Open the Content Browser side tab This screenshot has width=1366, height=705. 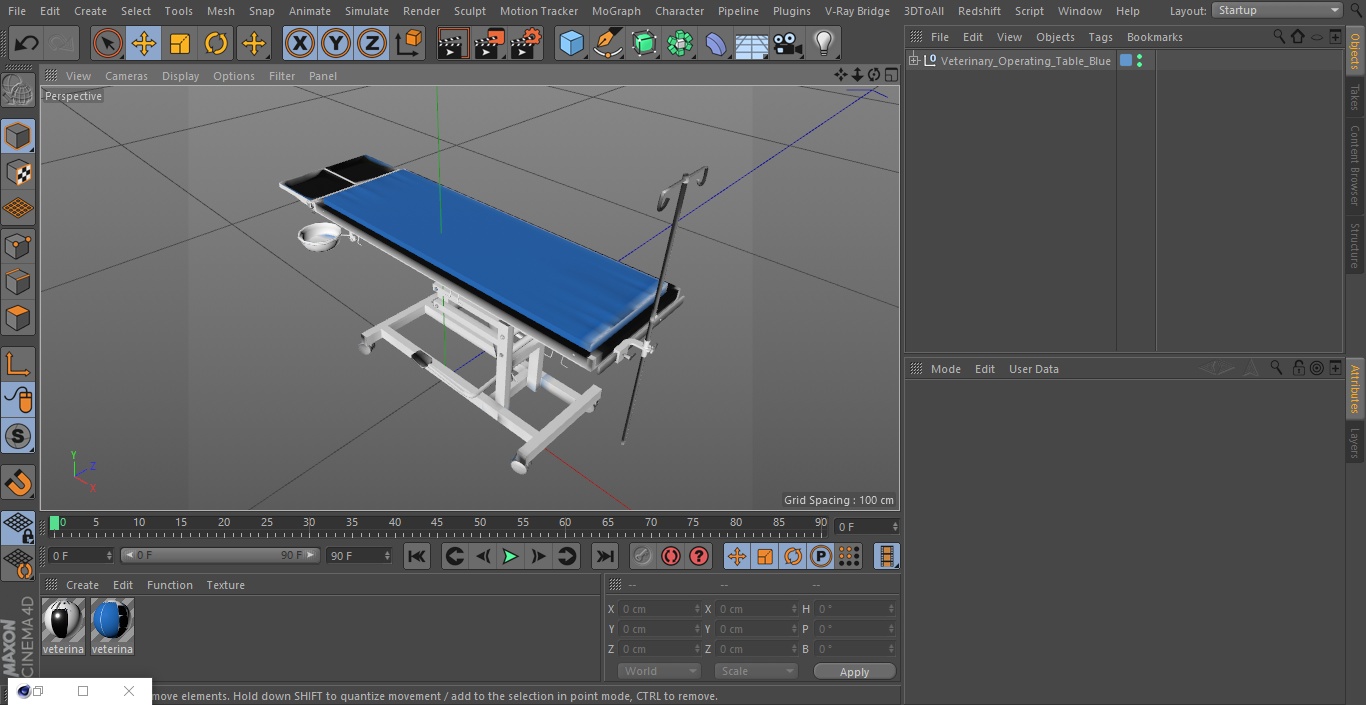tap(1355, 165)
